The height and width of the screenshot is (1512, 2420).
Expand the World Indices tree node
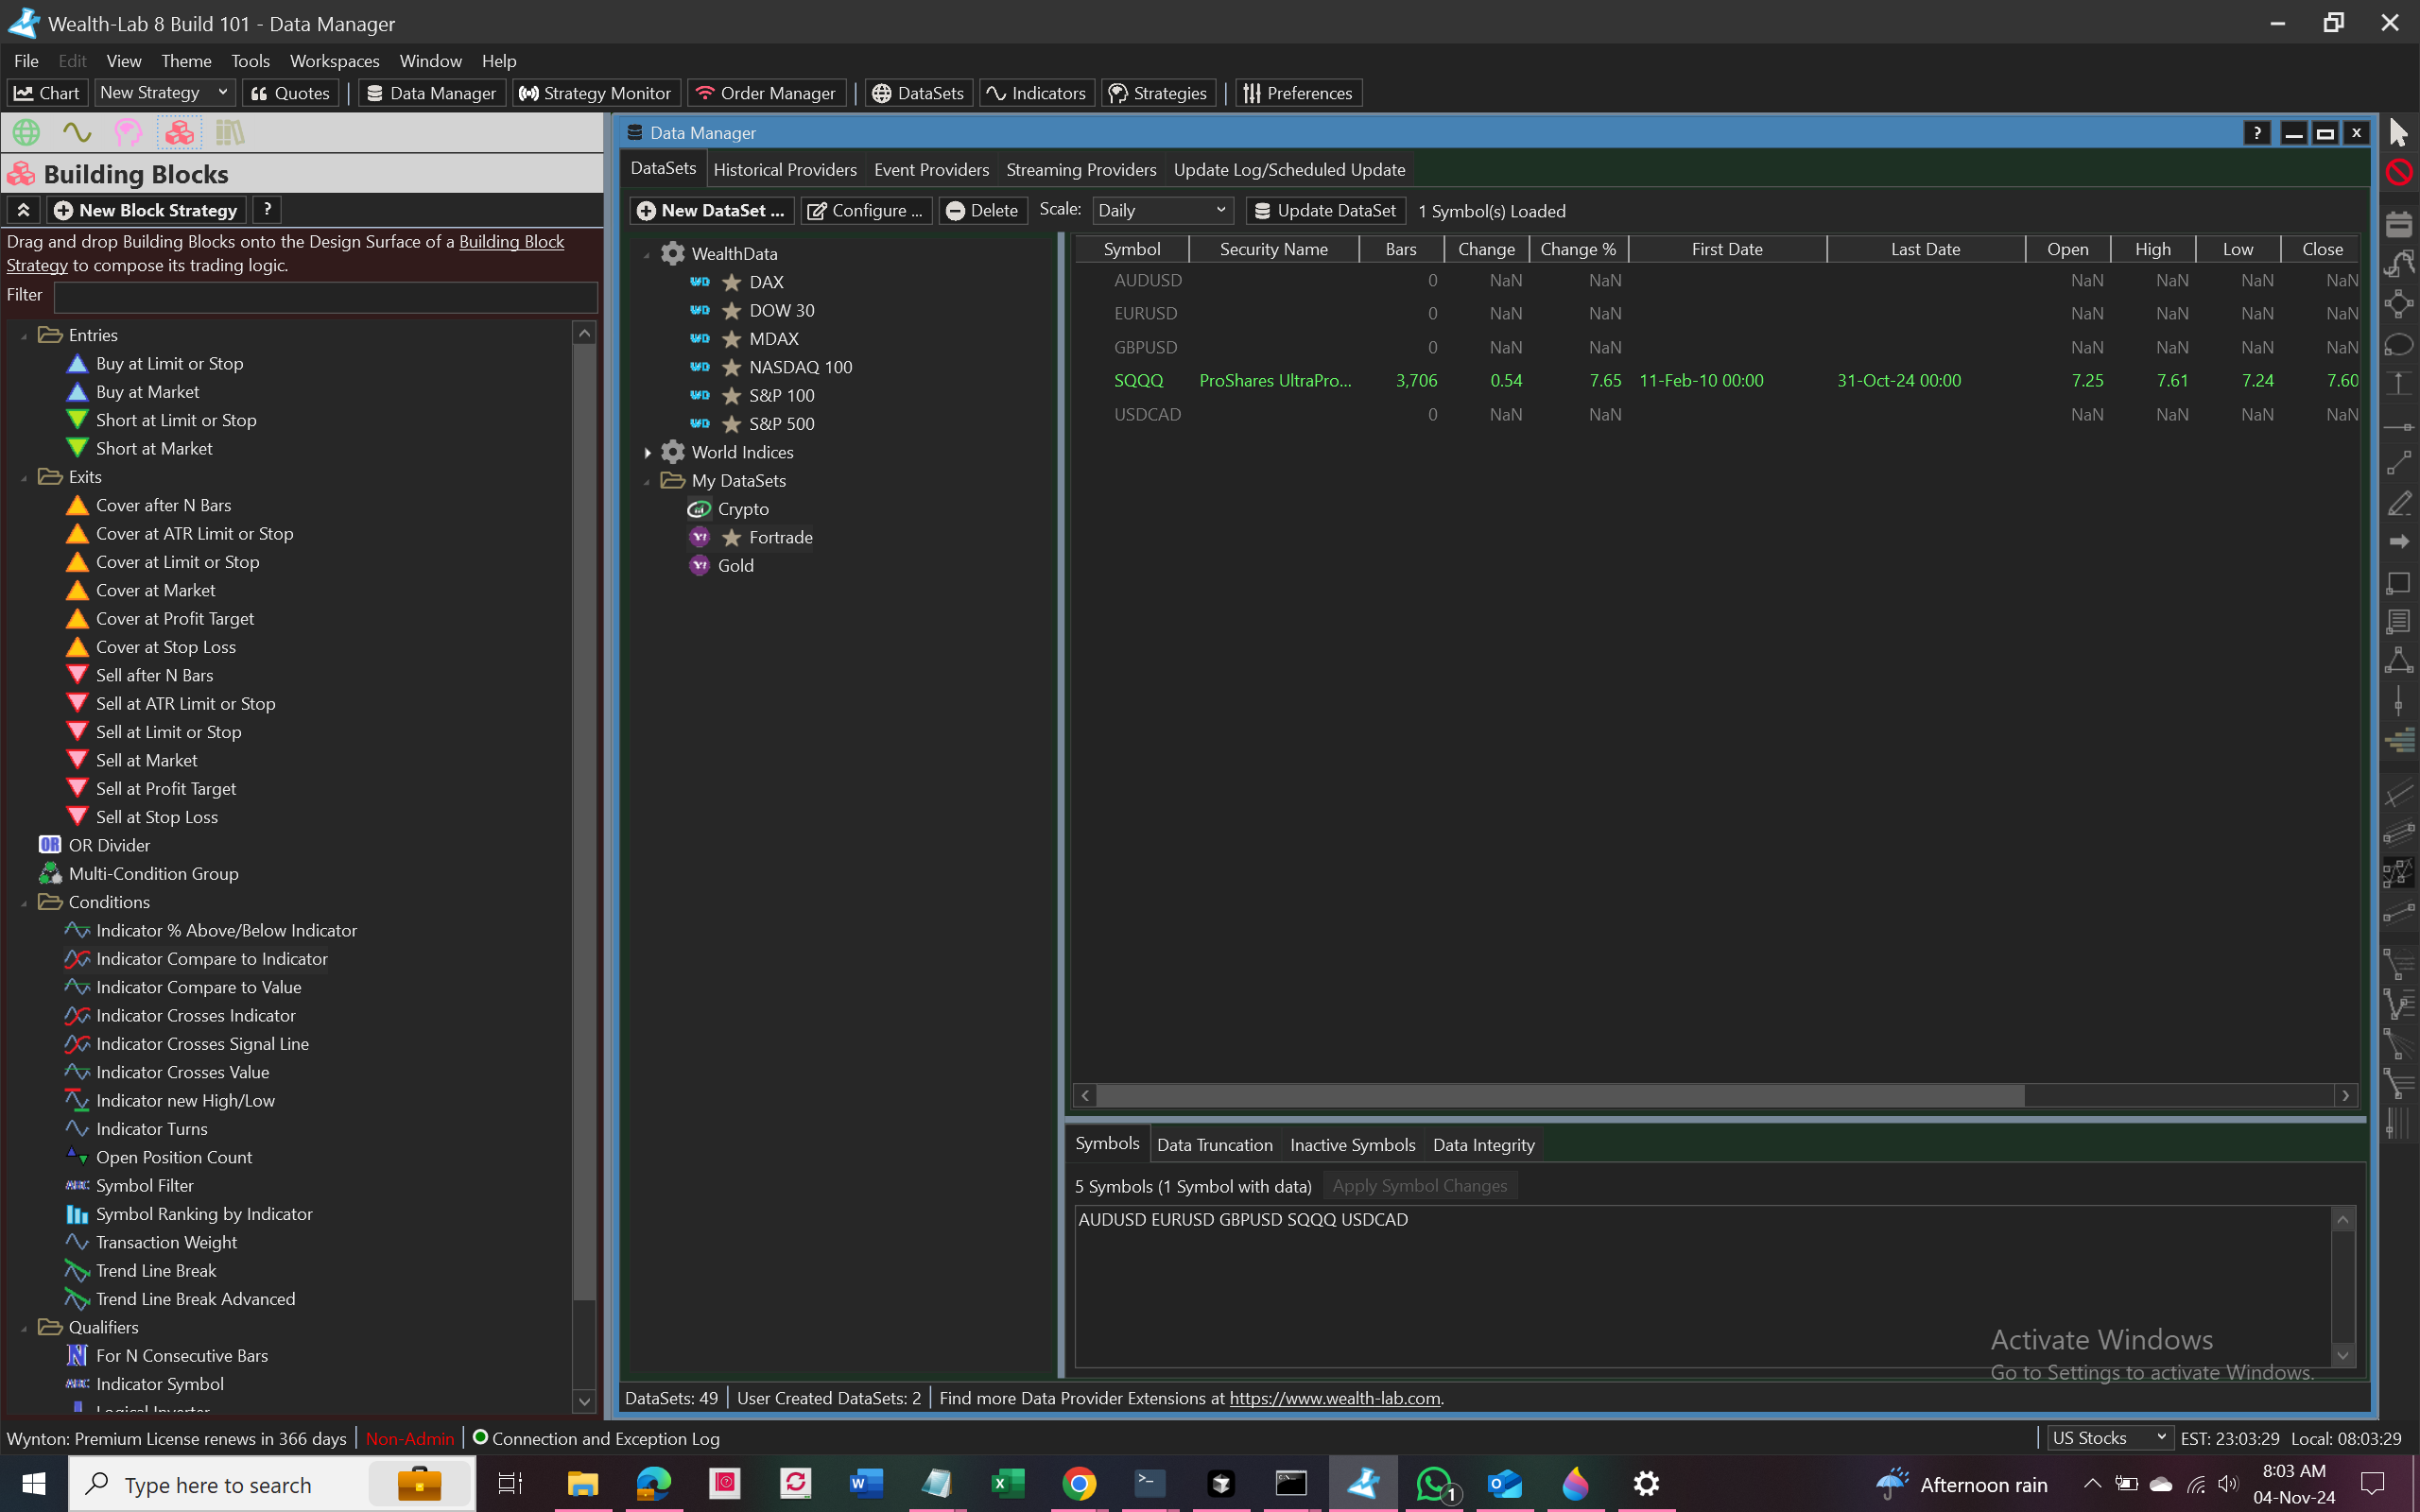tap(648, 453)
